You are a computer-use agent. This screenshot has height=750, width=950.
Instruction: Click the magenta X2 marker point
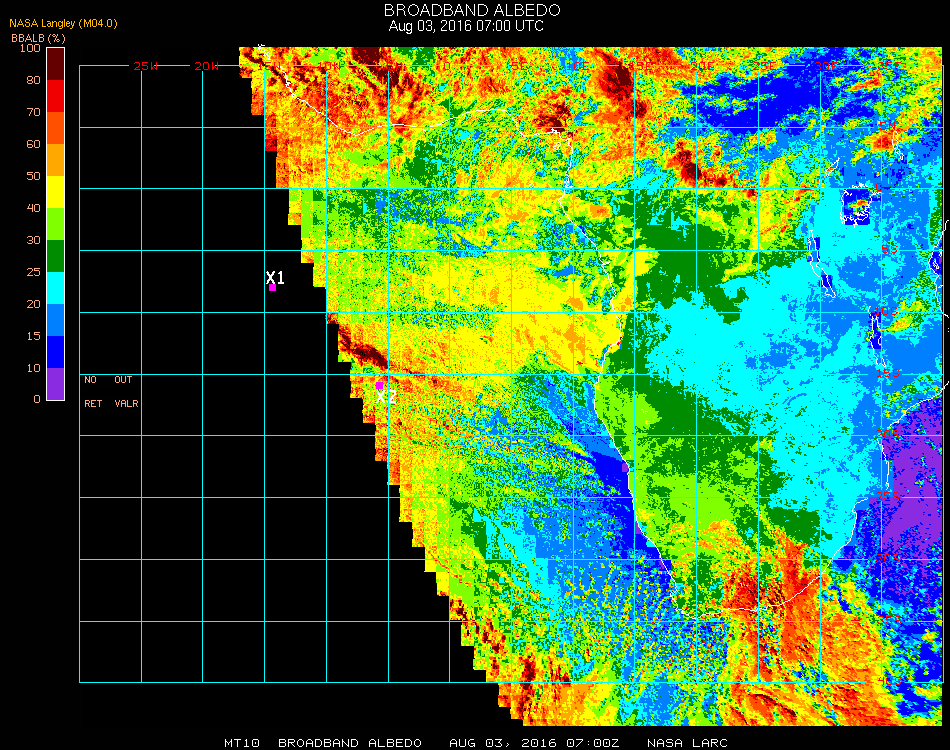tap(379, 385)
